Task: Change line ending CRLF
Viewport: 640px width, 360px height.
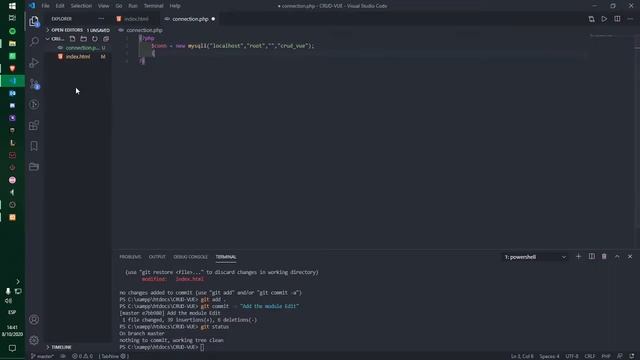Action: 590,356
